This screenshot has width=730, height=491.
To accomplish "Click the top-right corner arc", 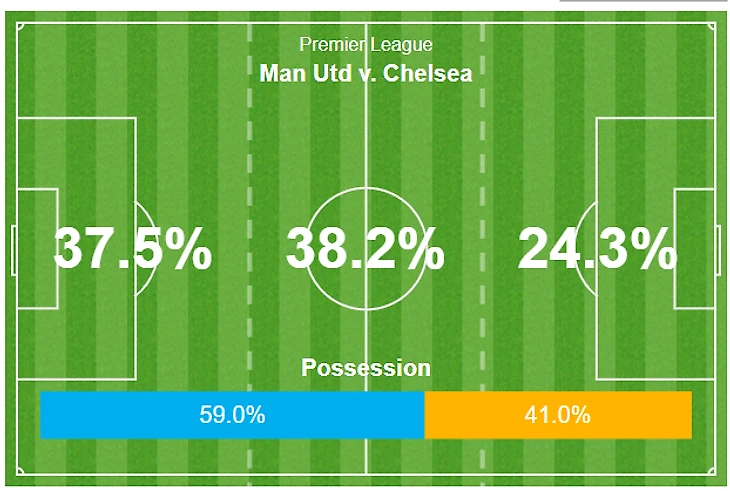I will [x=711, y=26].
